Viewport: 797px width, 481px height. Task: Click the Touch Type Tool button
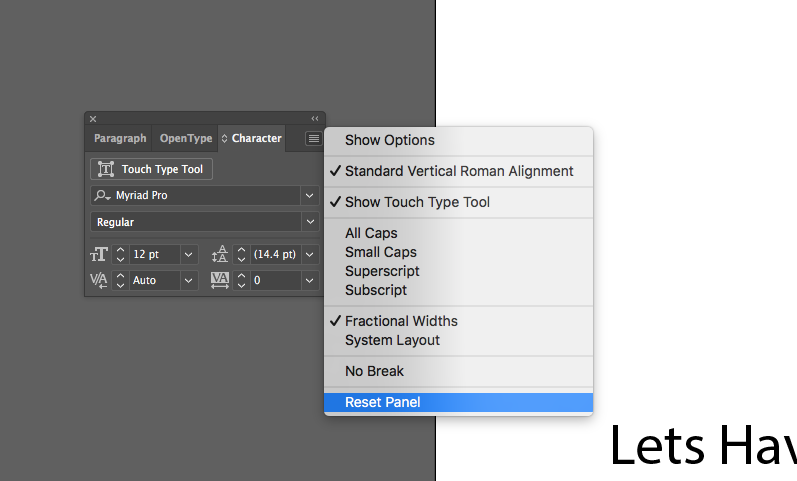click(151, 169)
